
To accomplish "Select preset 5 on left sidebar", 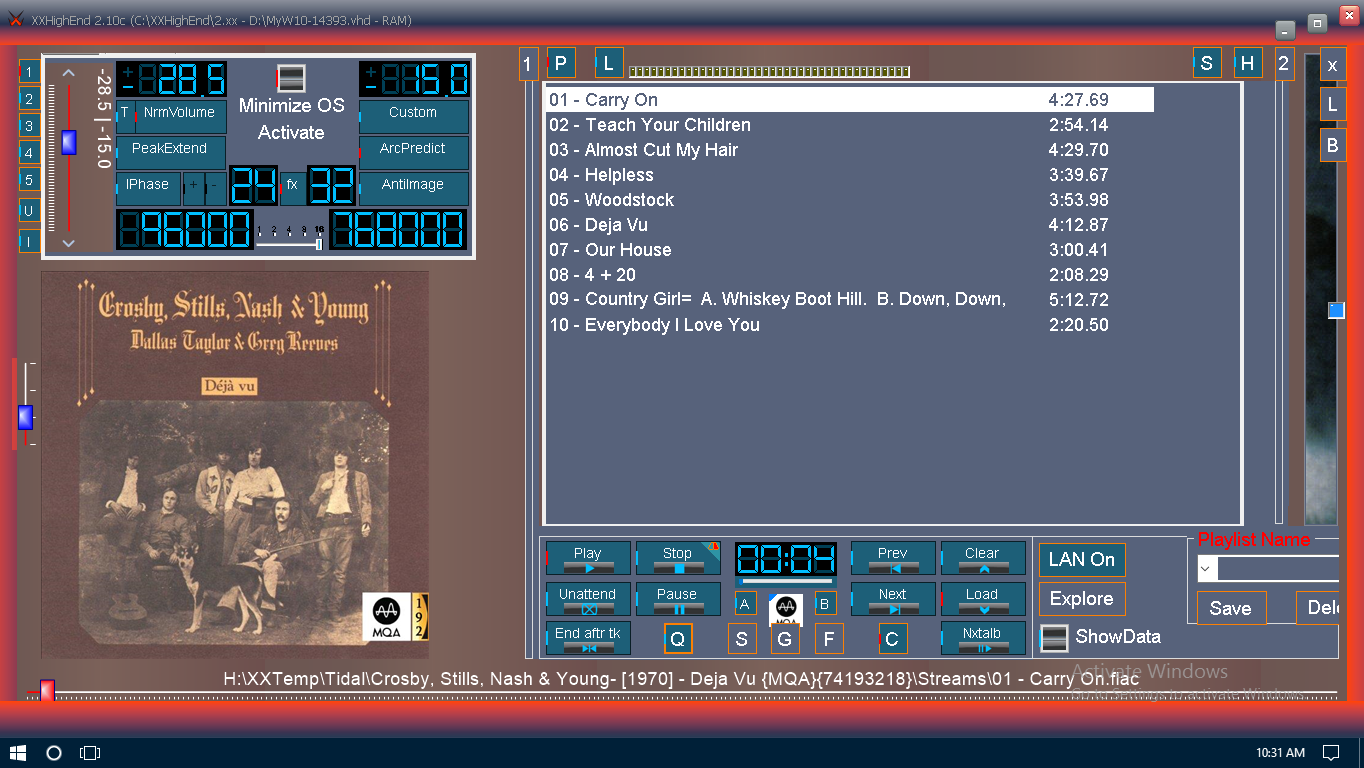I will tap(30, 180).
